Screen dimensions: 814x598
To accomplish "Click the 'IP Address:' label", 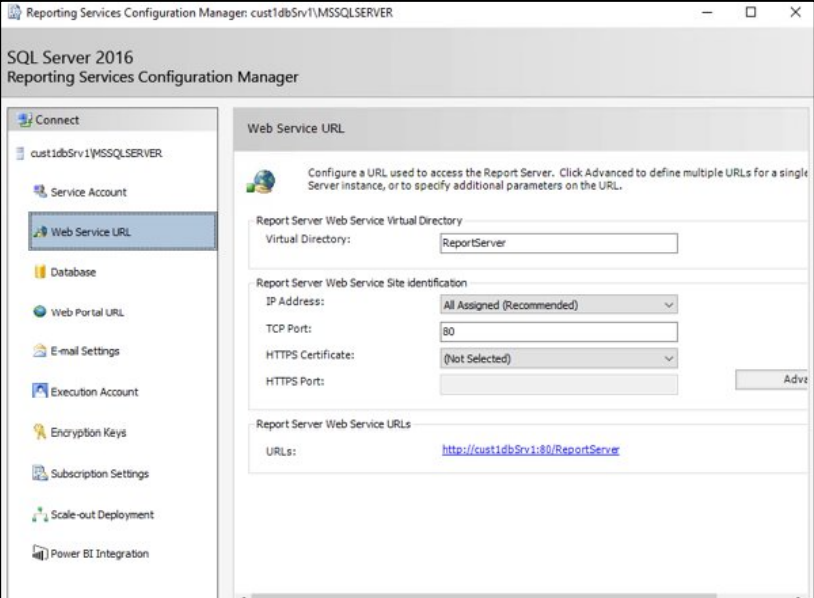I will click(295, 302).
